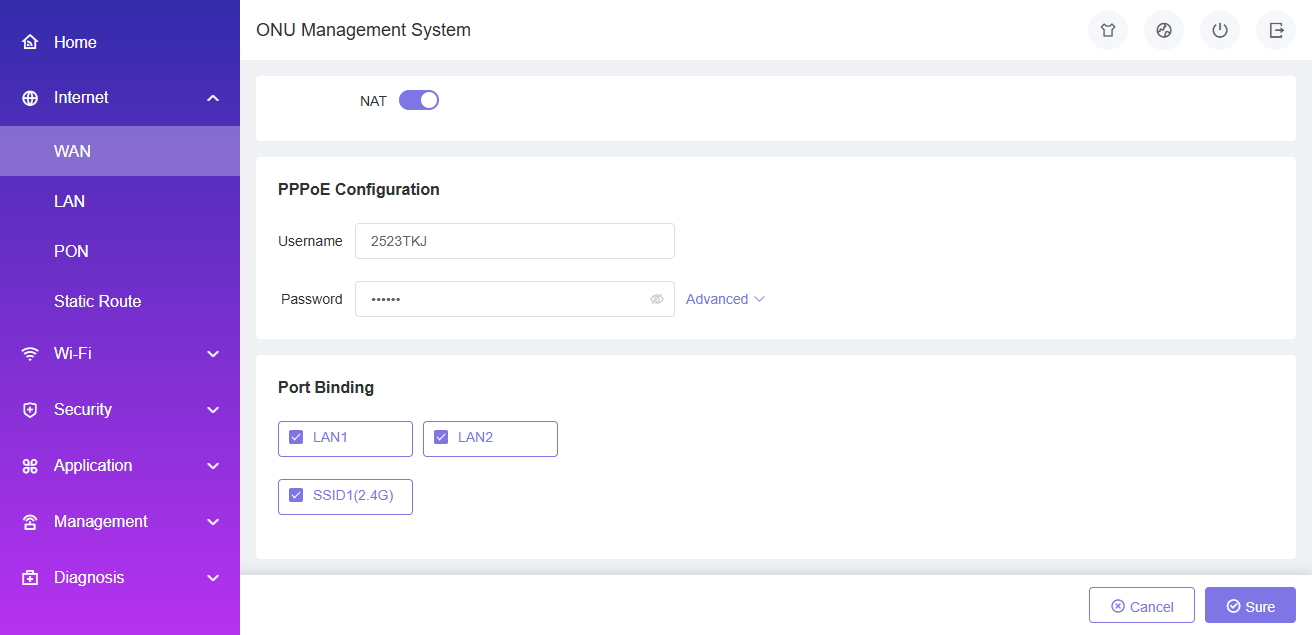
Task: Click the logout icon in header
Action: [1276, 30]
